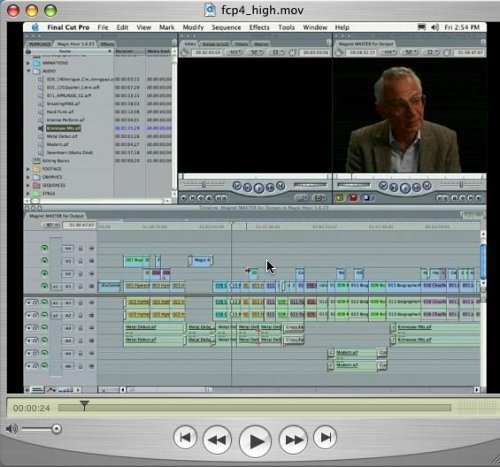Click the Viewer previous edit transport button
This screenshot has width=500, height=467.
237,186
